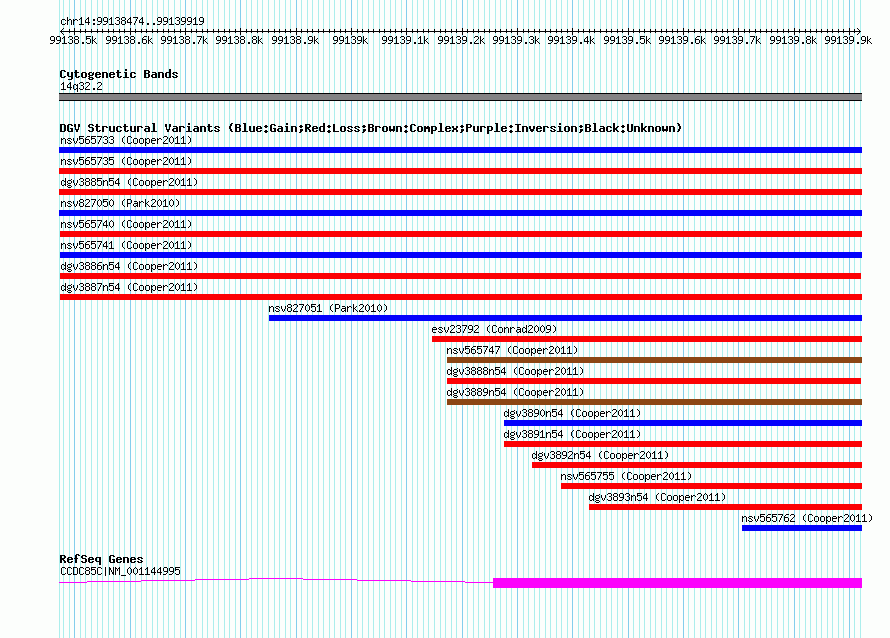890x638 pixels.
Task: Click the 99139.1k ruler tick label
Action: tap(405, 40)
